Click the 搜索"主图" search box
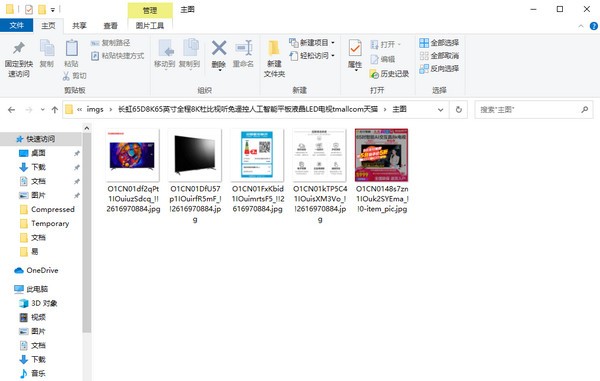Image resolution: width=600 pixels, height=381 pixels. point(533,110)
